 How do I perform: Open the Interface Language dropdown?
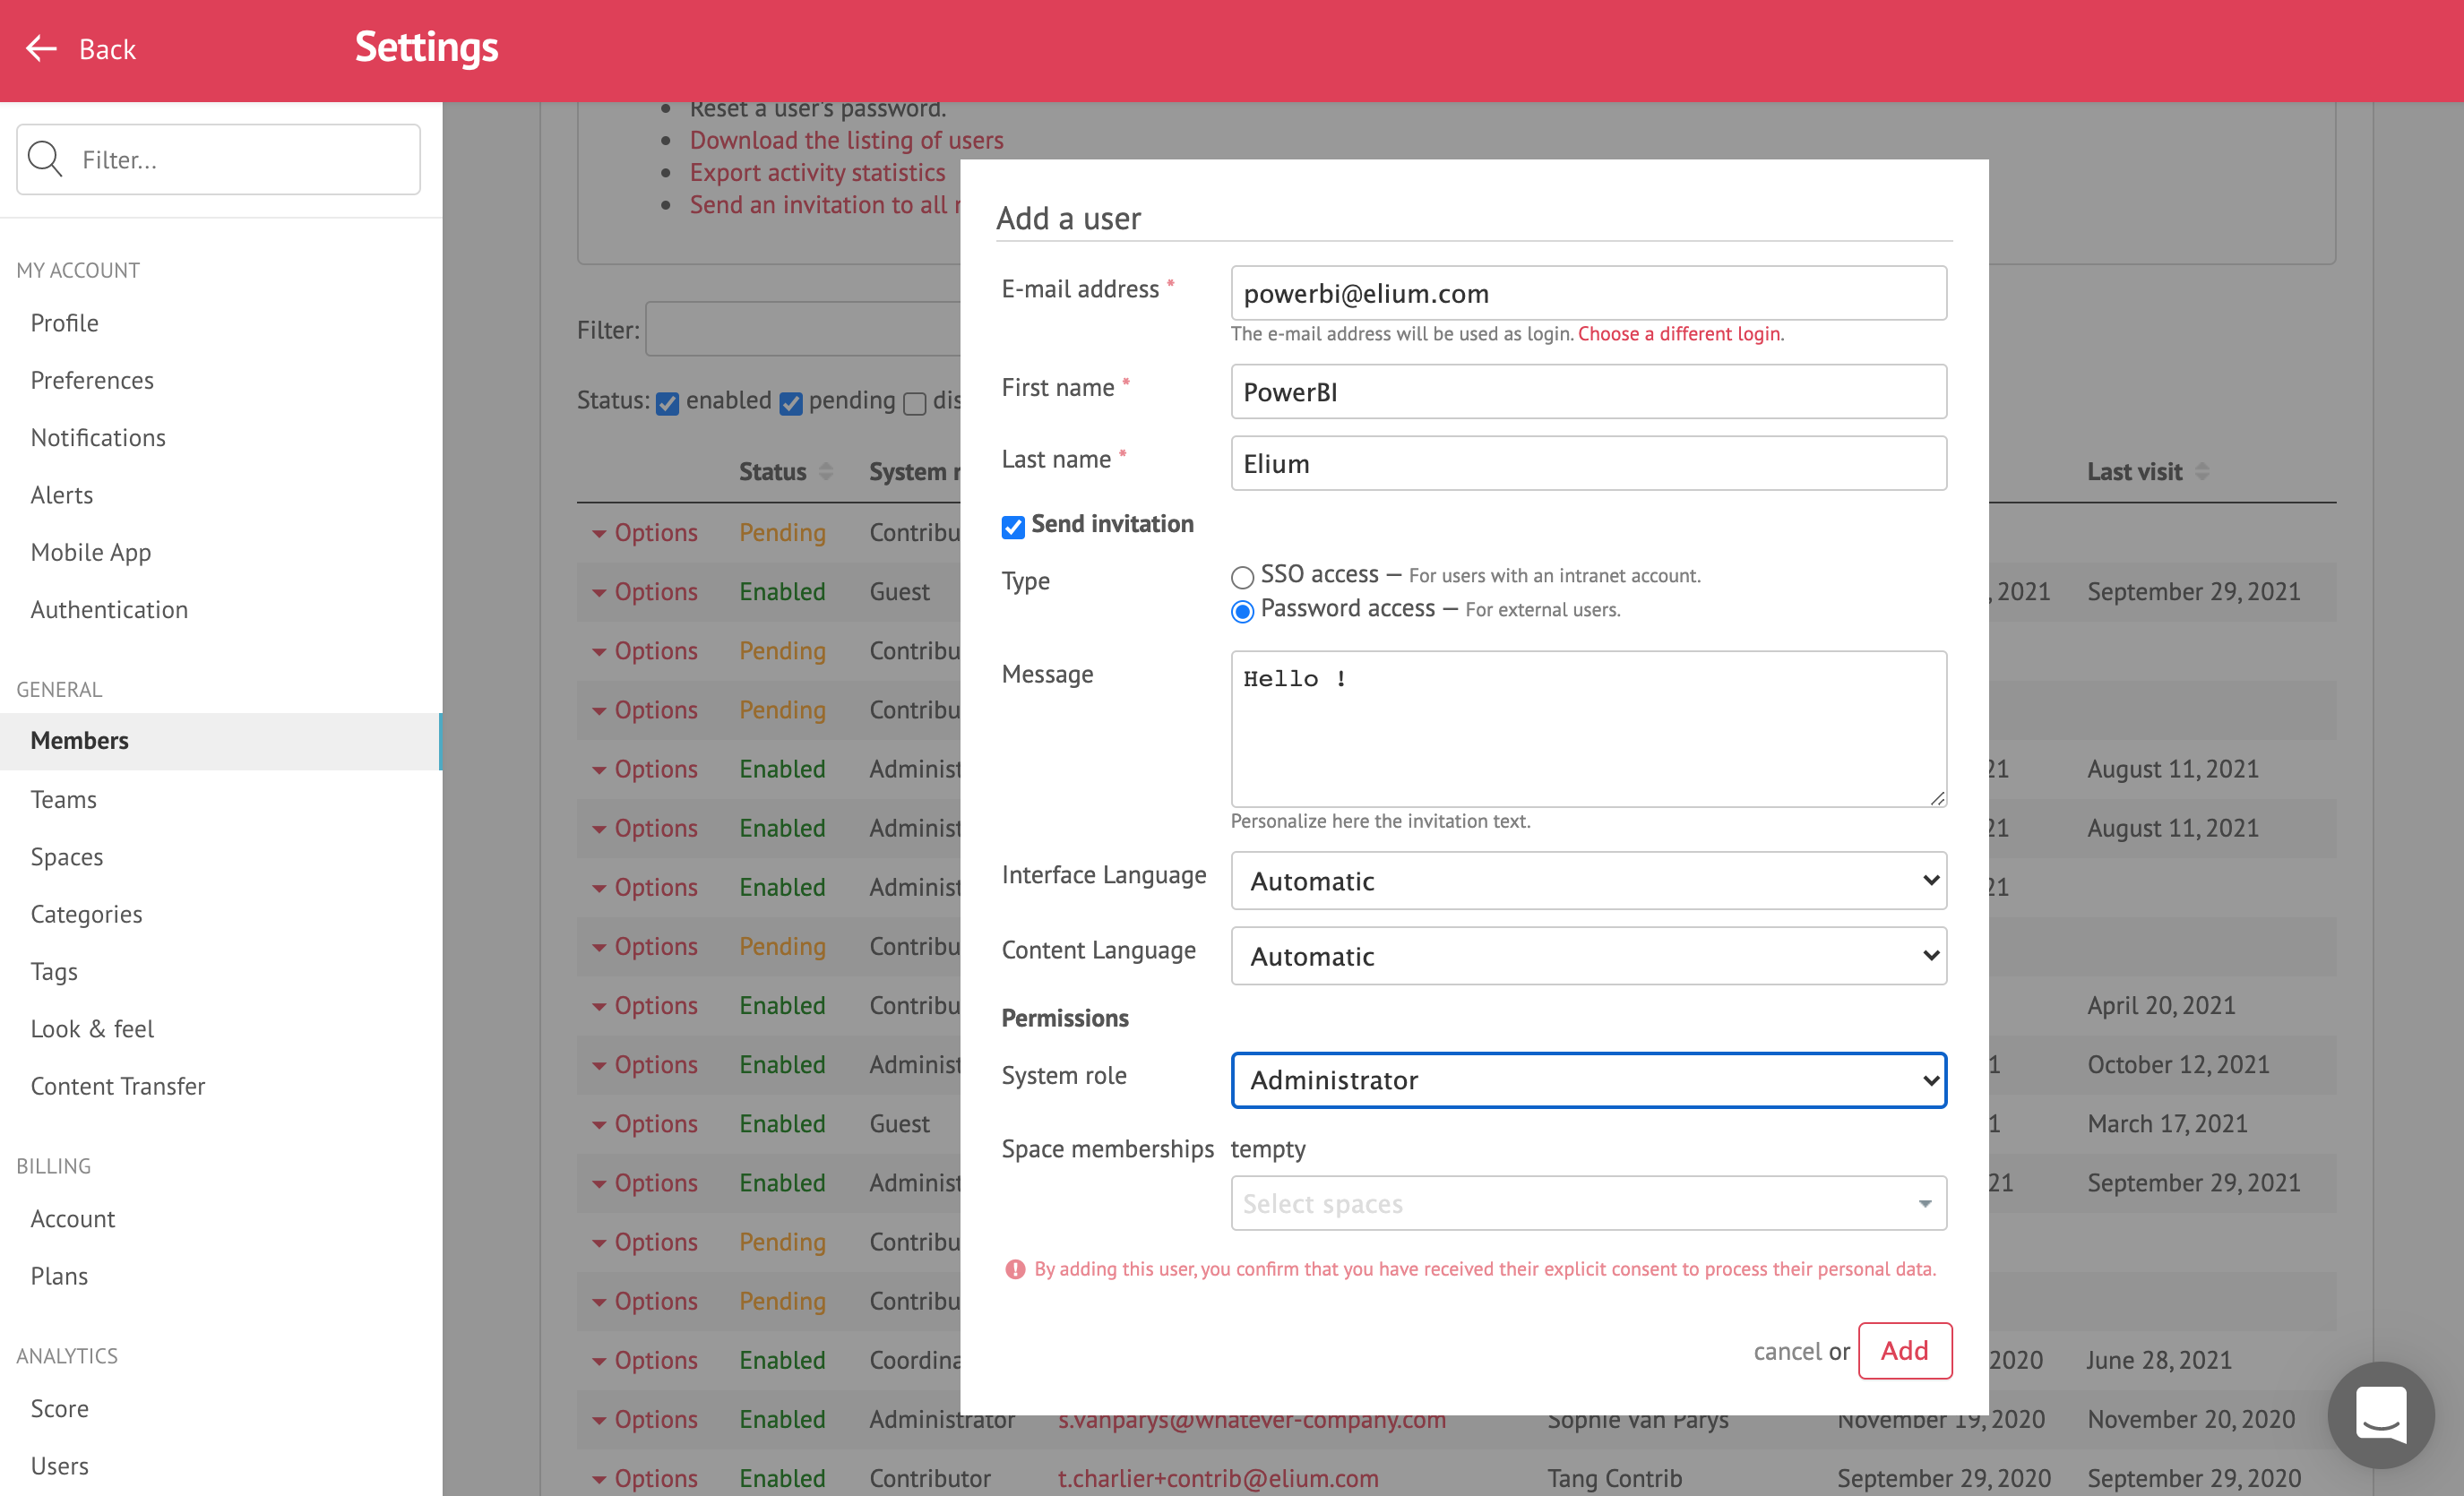tap(1588, 880)
